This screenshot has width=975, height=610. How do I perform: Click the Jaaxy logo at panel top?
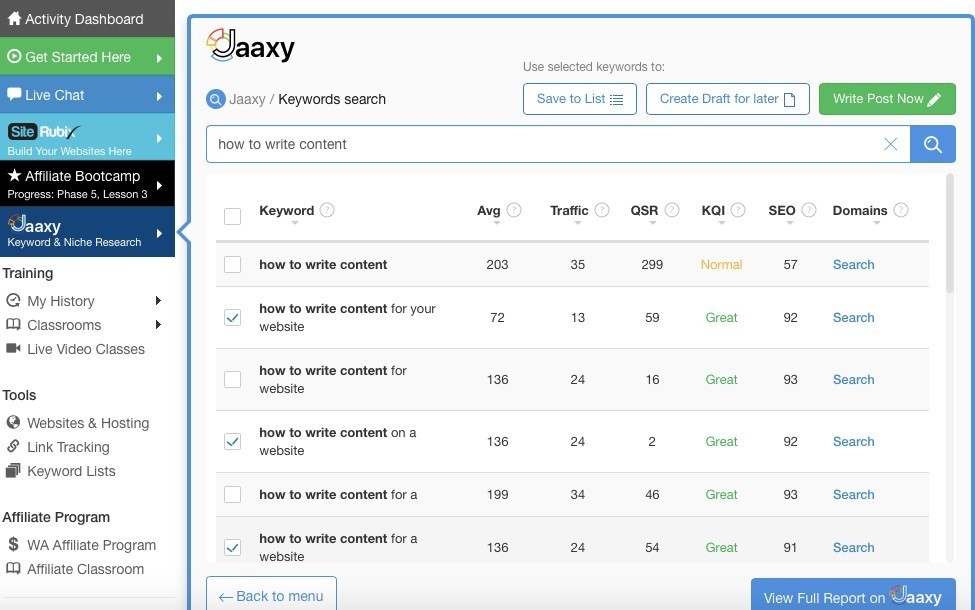251,45
